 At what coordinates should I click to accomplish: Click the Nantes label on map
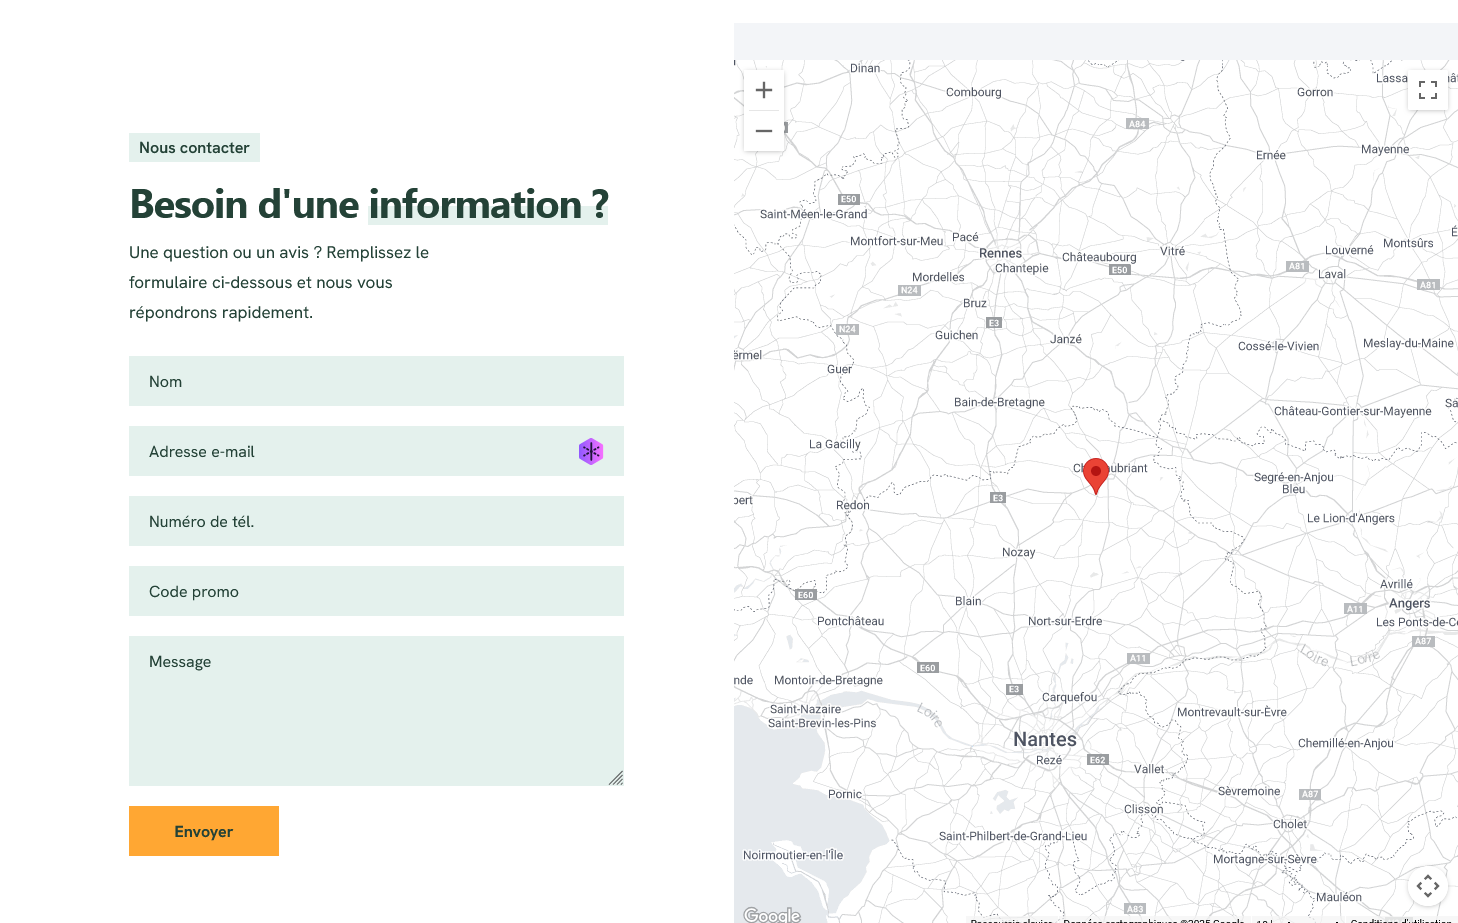coord(1045,739)
